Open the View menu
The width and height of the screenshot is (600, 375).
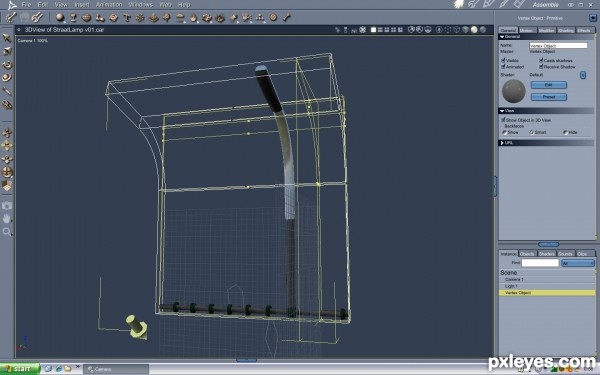point(61,5)
